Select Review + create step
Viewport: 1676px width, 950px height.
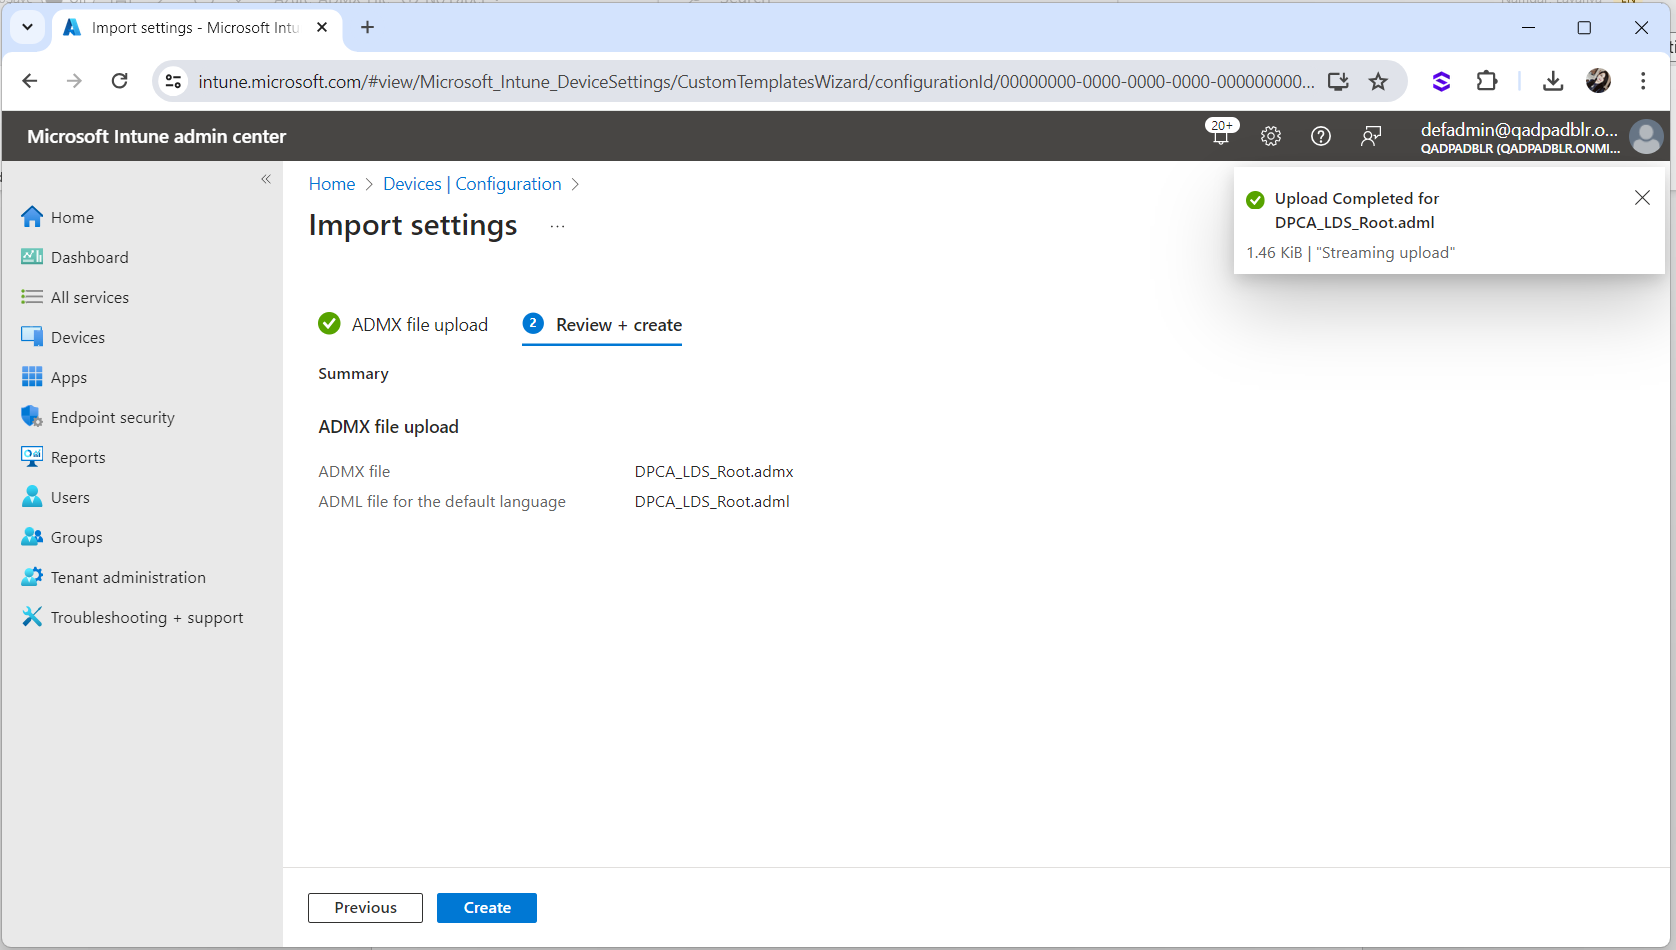click(x=602, y=324)
